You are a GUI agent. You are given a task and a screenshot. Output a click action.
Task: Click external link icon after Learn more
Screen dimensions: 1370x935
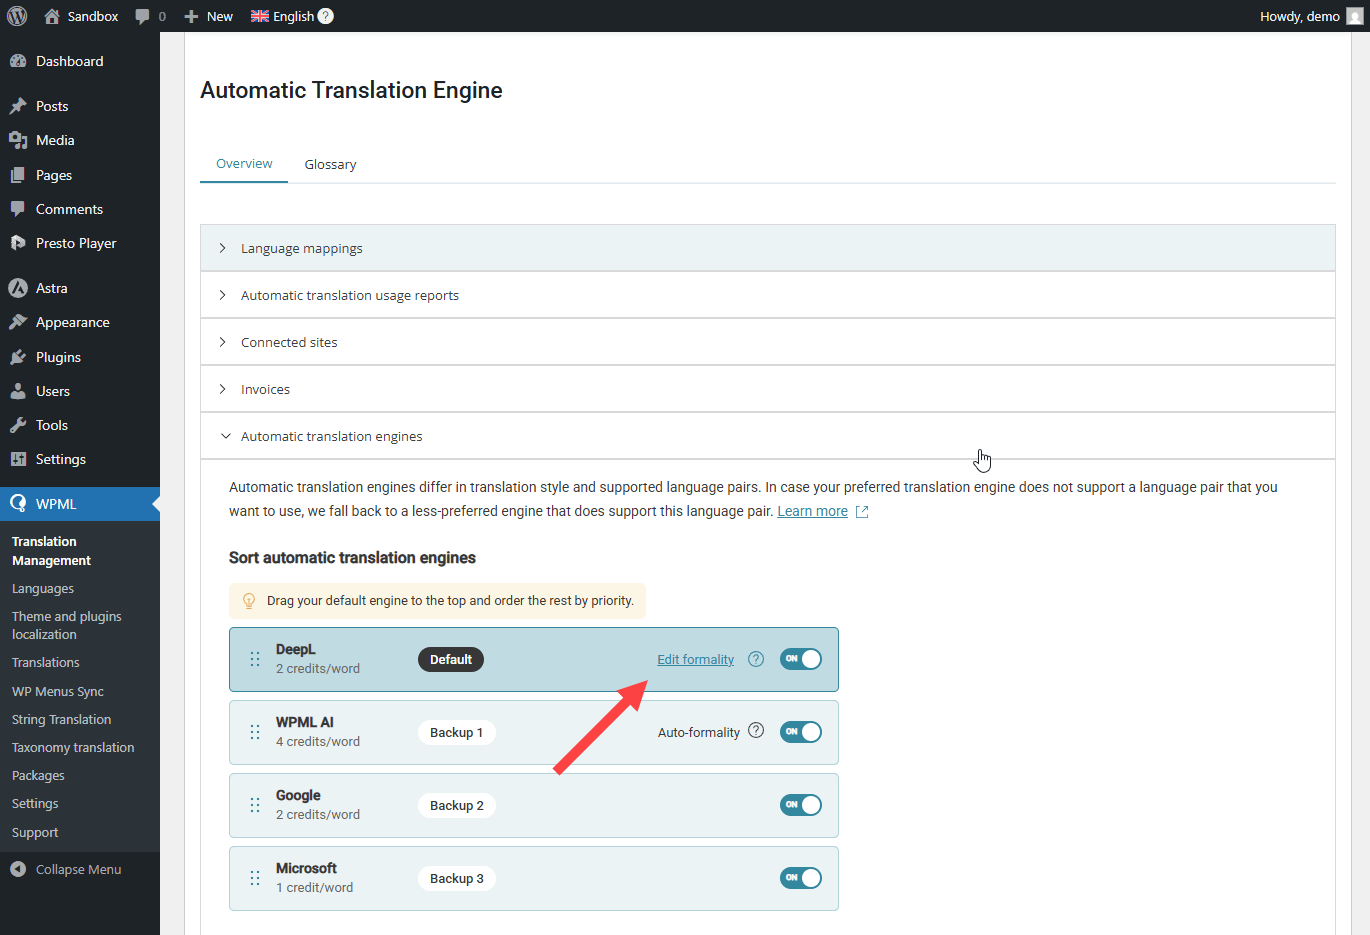coord(862,512)
